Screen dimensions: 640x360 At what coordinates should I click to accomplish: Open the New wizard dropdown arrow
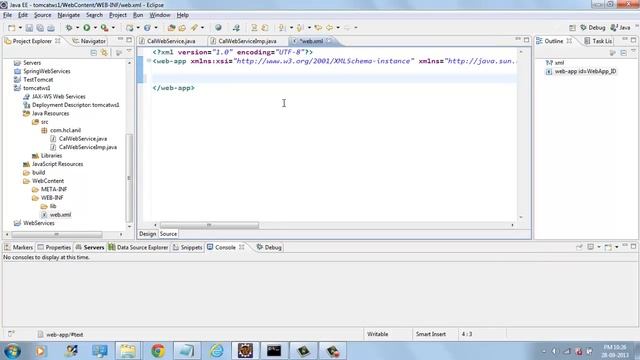(x=20, y=28)
